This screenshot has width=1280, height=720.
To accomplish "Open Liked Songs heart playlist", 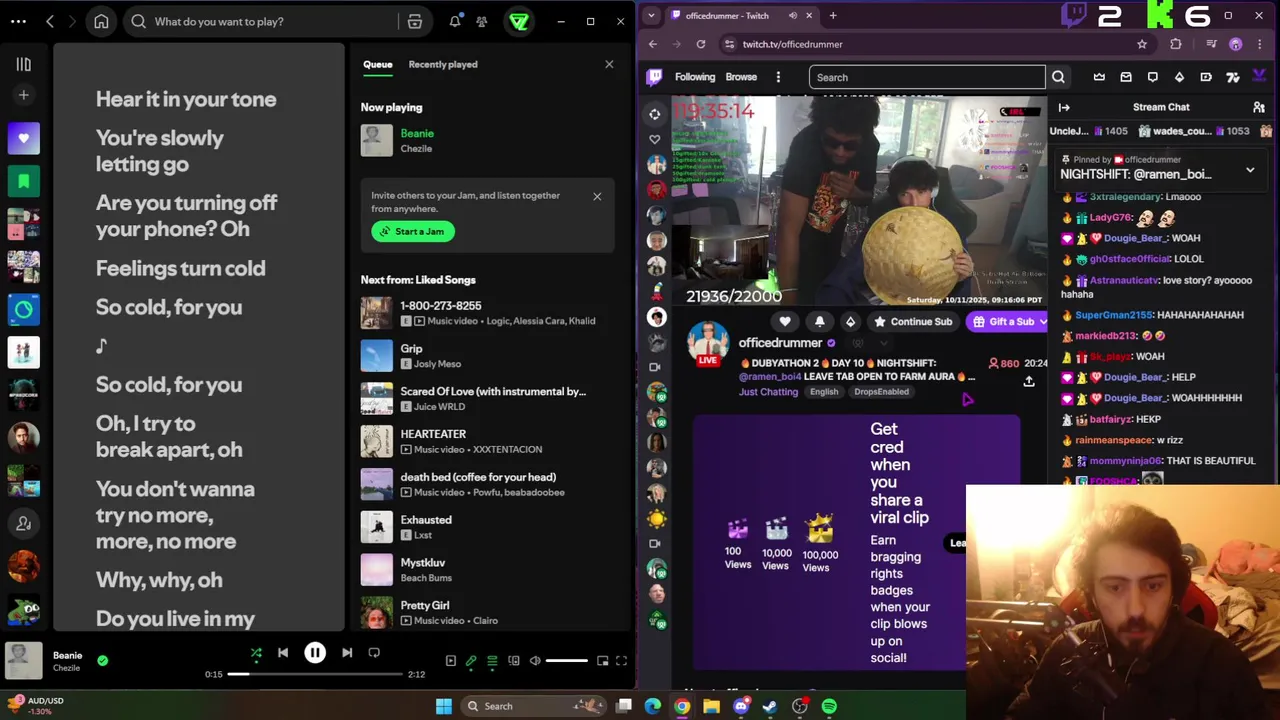I will click(x=23, y=138).
